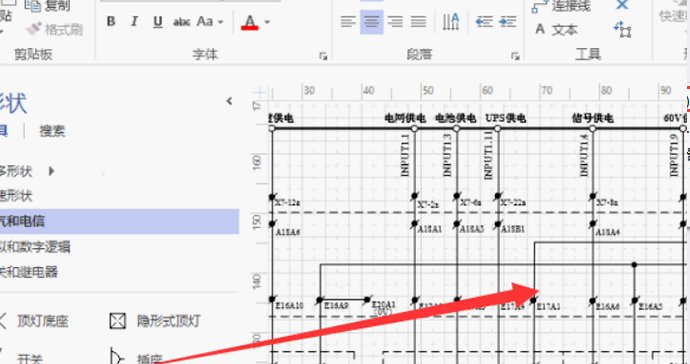Select the INPUT1.1 text in the diagram
Viewport: 690px width, 364px height.
pos(405,155)
